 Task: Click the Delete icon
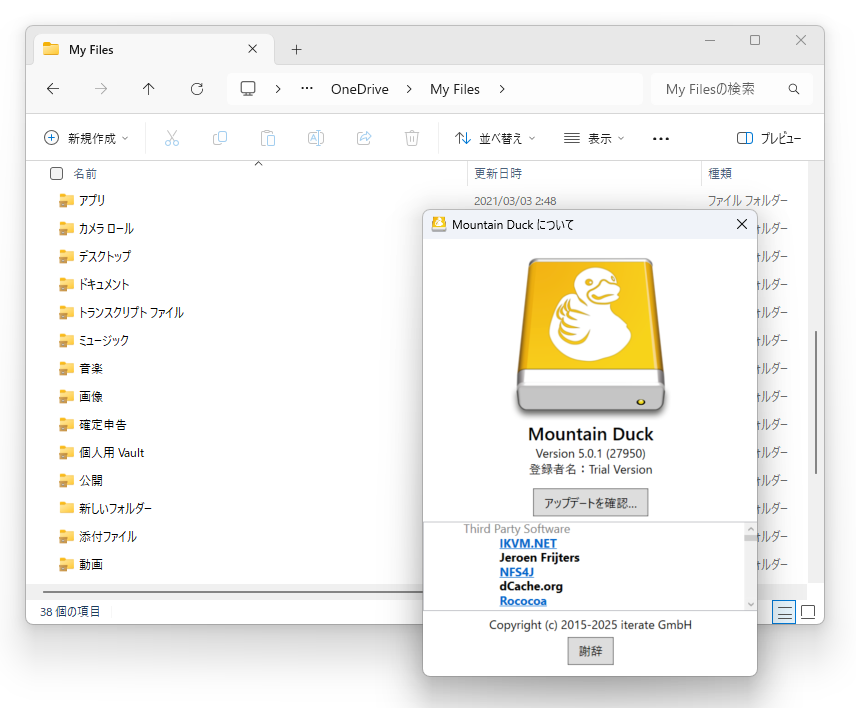tap(411, 139)
